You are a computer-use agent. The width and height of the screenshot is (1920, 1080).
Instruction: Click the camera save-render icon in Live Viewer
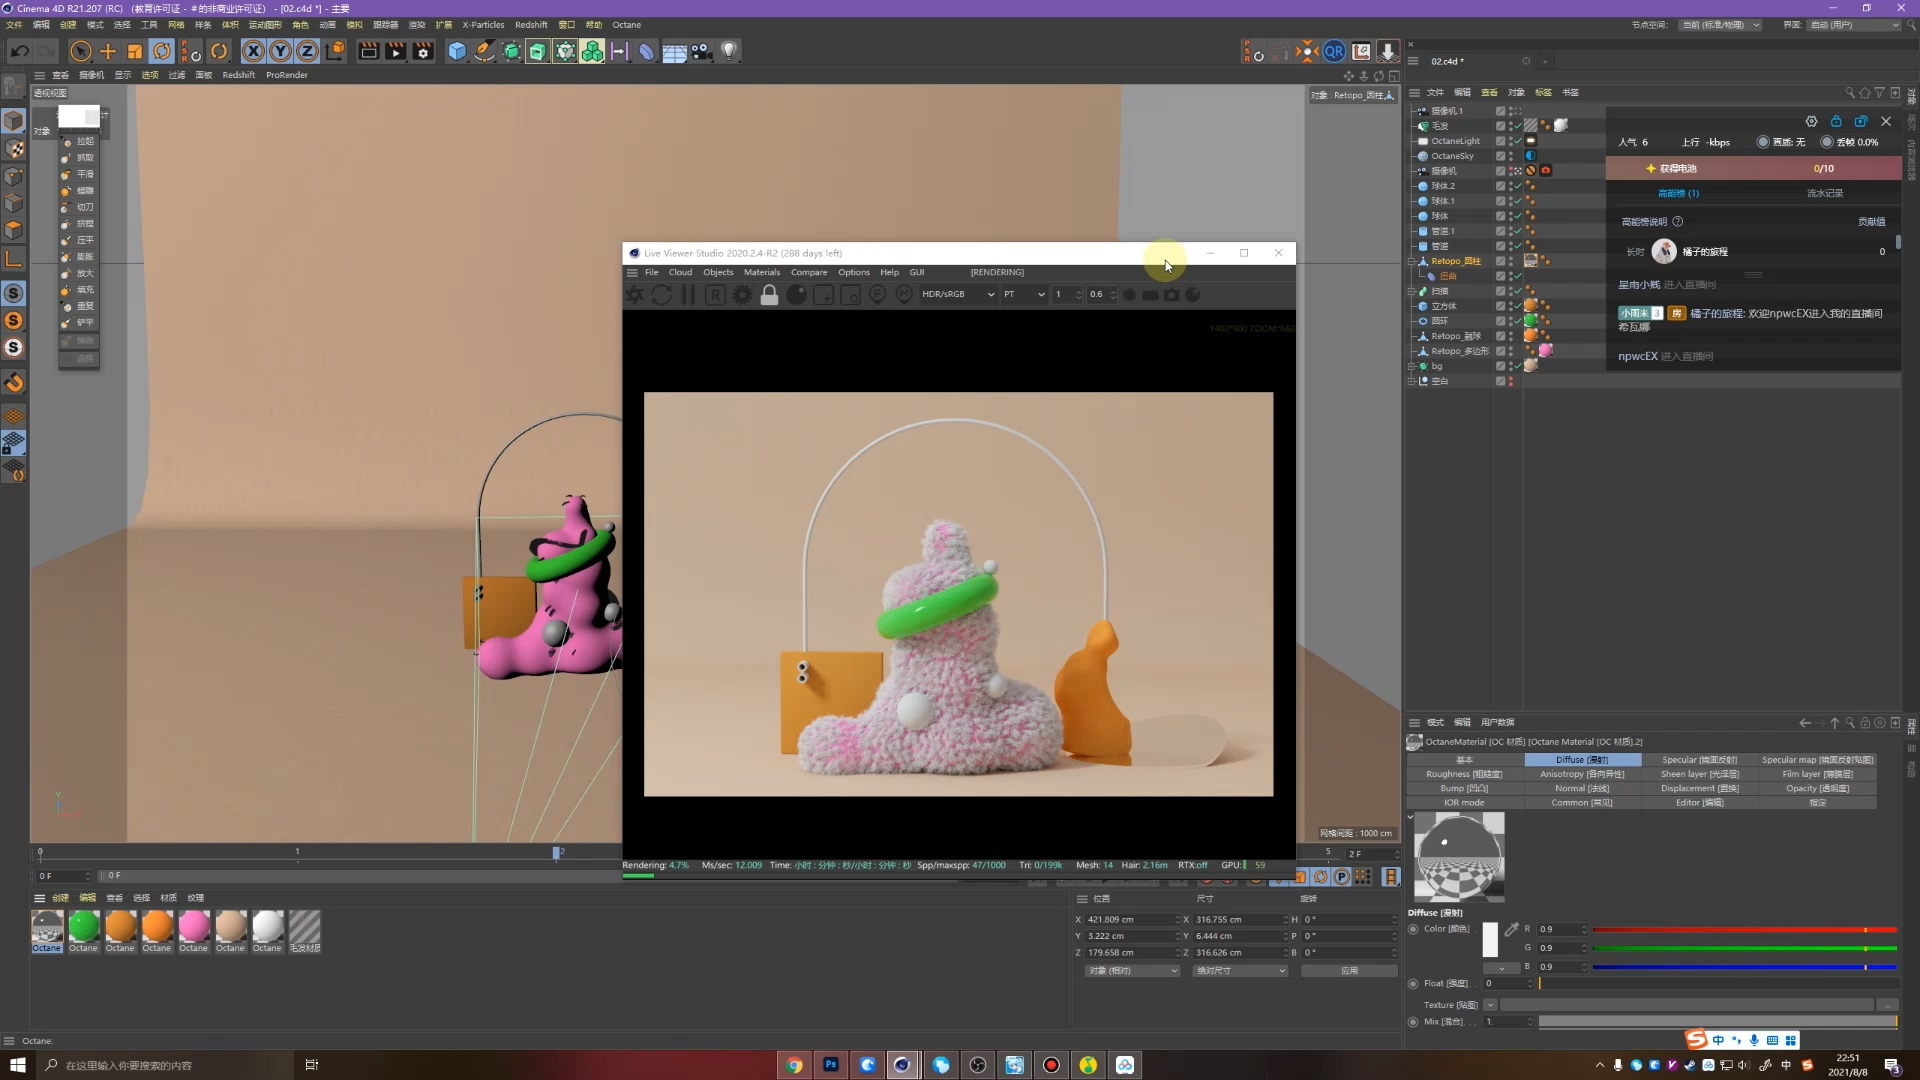pyautogui.click(x=1172, y=294)
